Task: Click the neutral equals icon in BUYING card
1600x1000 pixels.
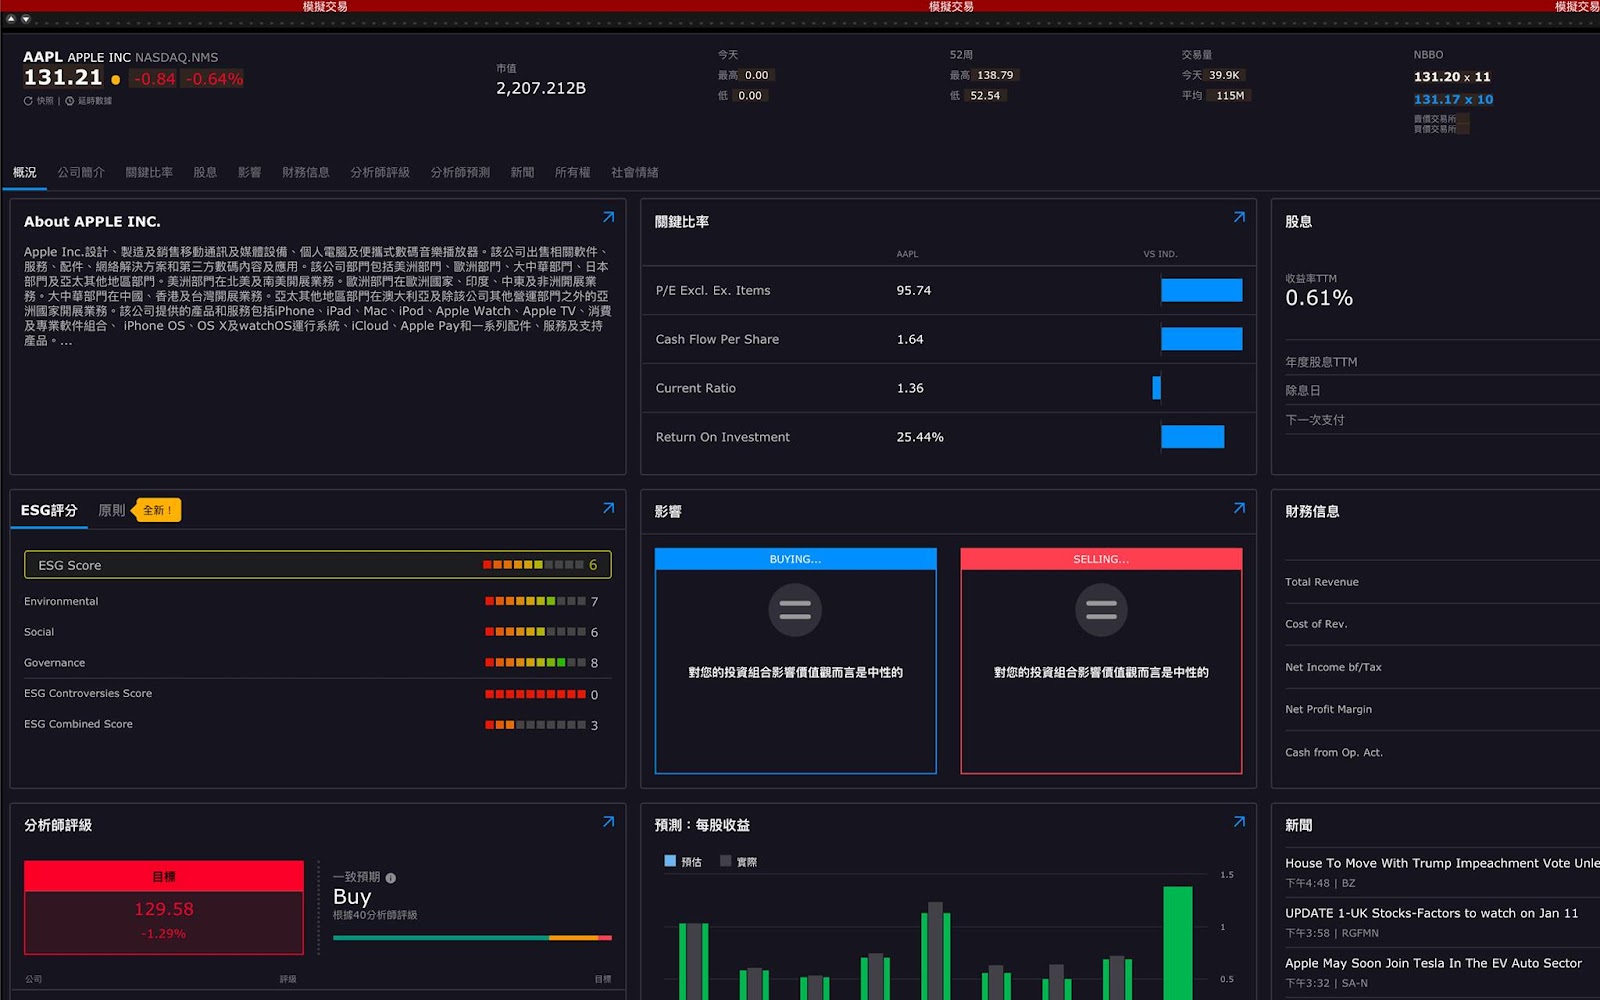Action: pyautogui.click(x=795, y=610)
